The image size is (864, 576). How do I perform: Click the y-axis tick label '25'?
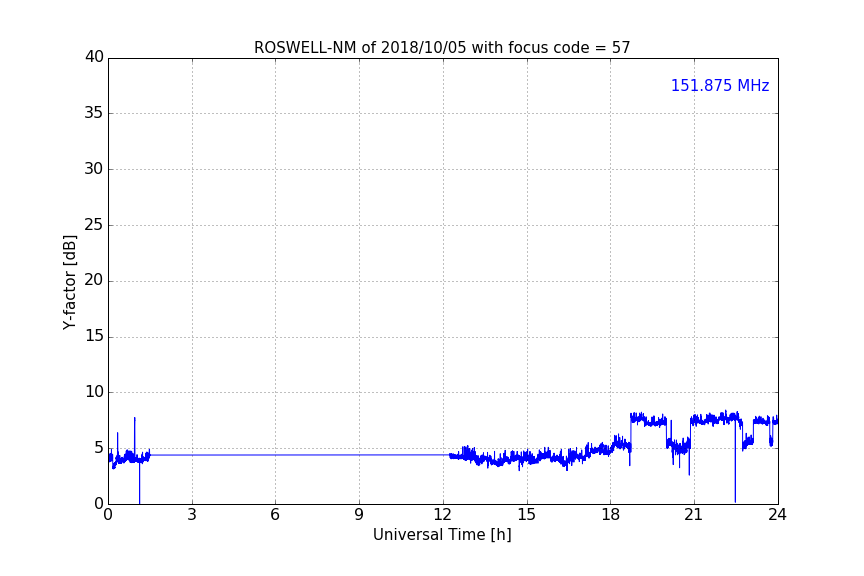click(94, 224)
